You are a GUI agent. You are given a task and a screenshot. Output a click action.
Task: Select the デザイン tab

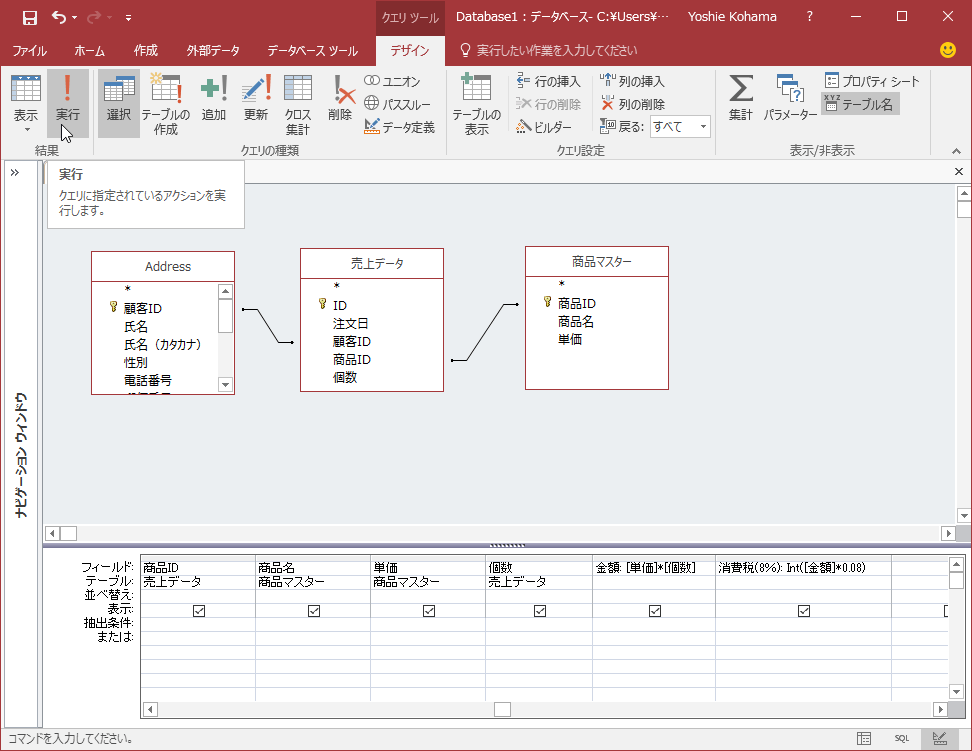tap(410, 51)
